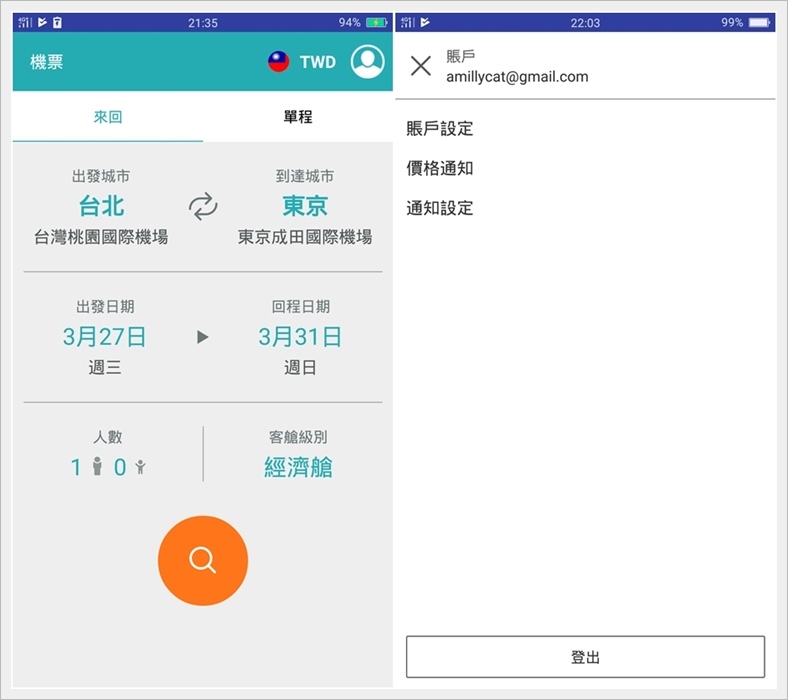Click the arrow between the dates
The image size is (788, 700).
pyautogui.click(x=203, y=337)
